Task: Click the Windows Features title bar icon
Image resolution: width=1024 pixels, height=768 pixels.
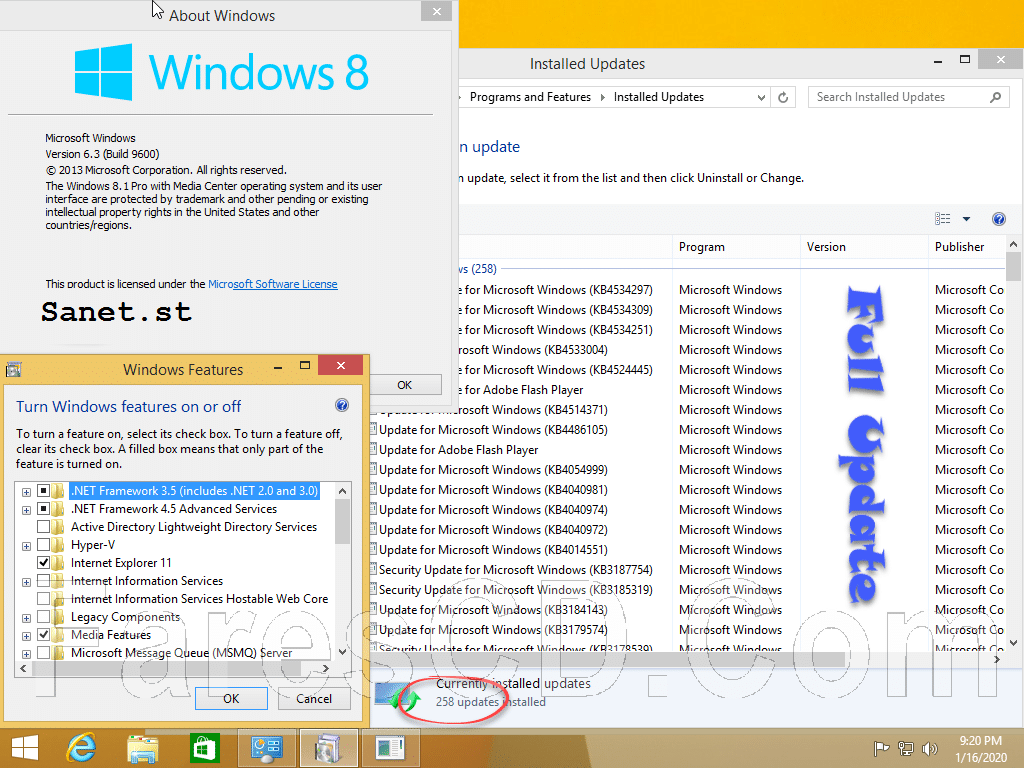Action: (14, 370)
